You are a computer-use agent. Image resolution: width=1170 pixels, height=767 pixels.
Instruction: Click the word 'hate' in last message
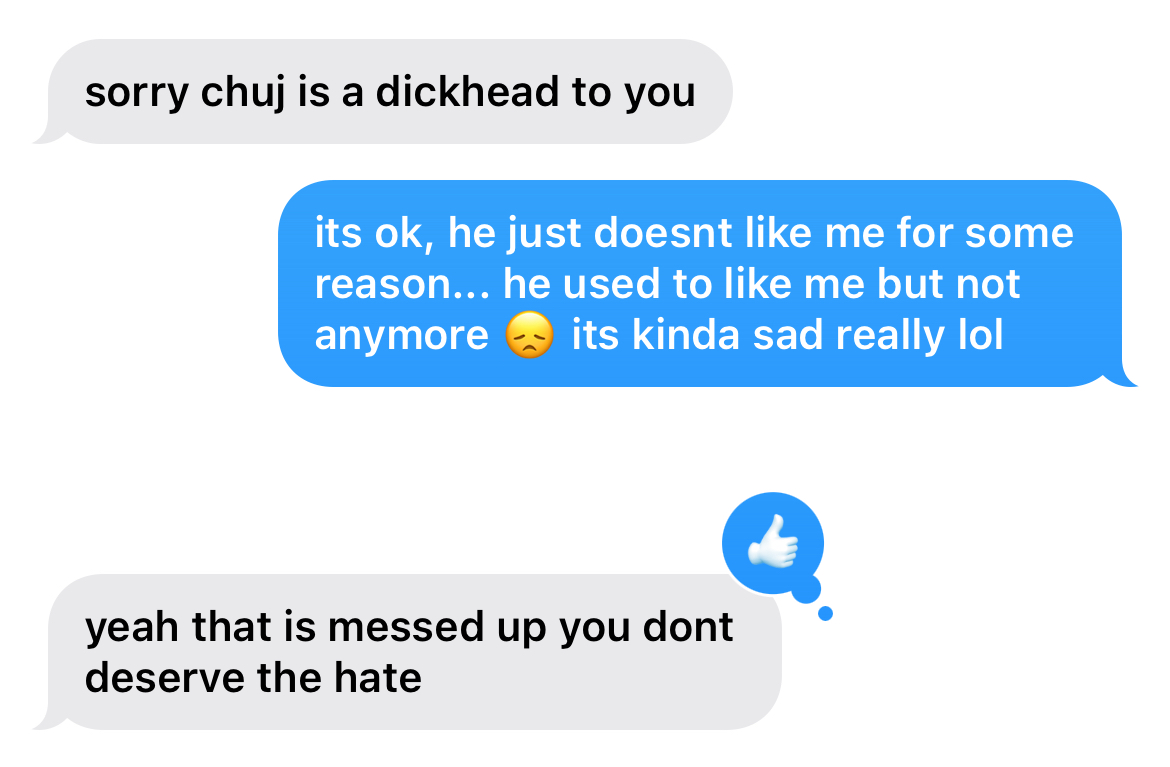coord(378,677)
